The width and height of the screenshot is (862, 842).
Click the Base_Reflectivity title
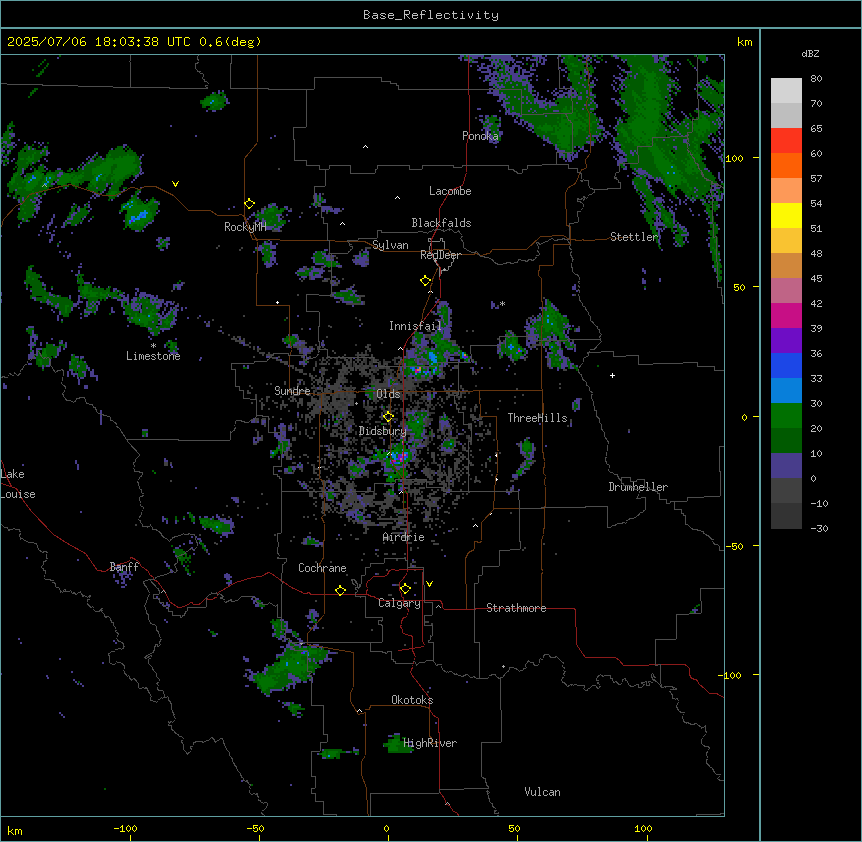pos(431,15)
